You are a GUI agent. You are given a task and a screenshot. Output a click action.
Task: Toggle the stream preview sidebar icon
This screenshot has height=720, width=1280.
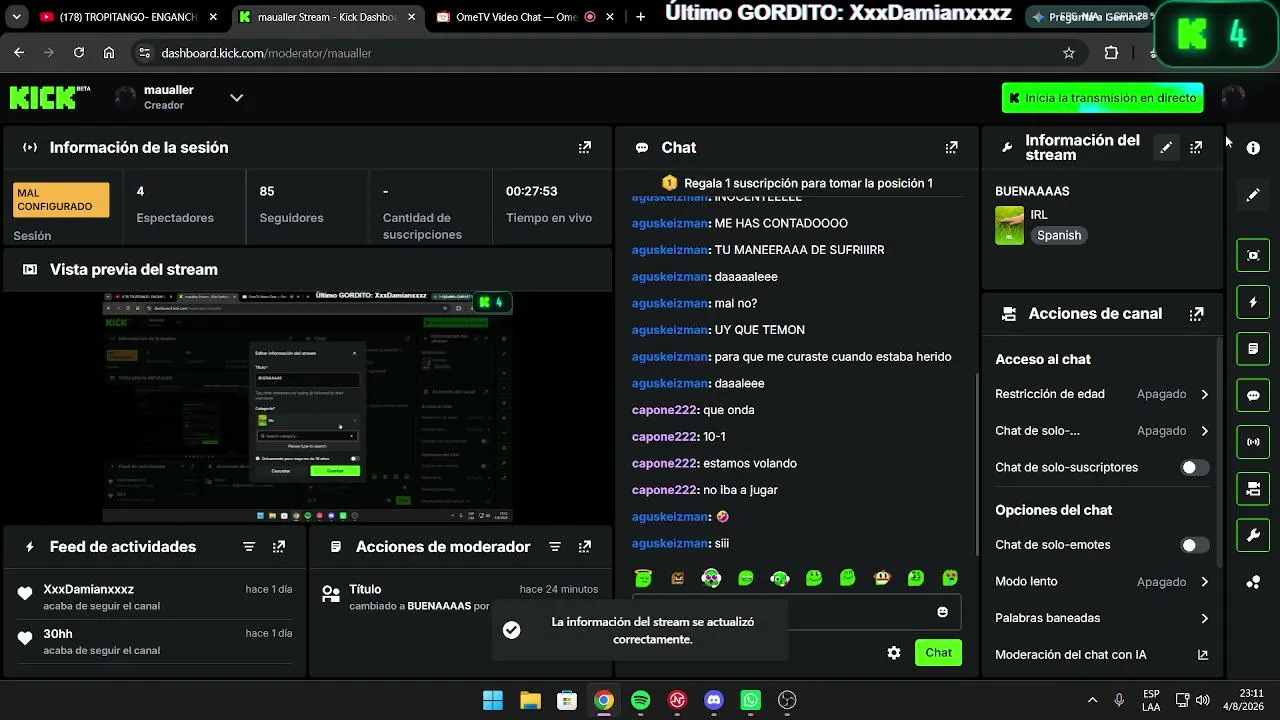[1253, 255]
